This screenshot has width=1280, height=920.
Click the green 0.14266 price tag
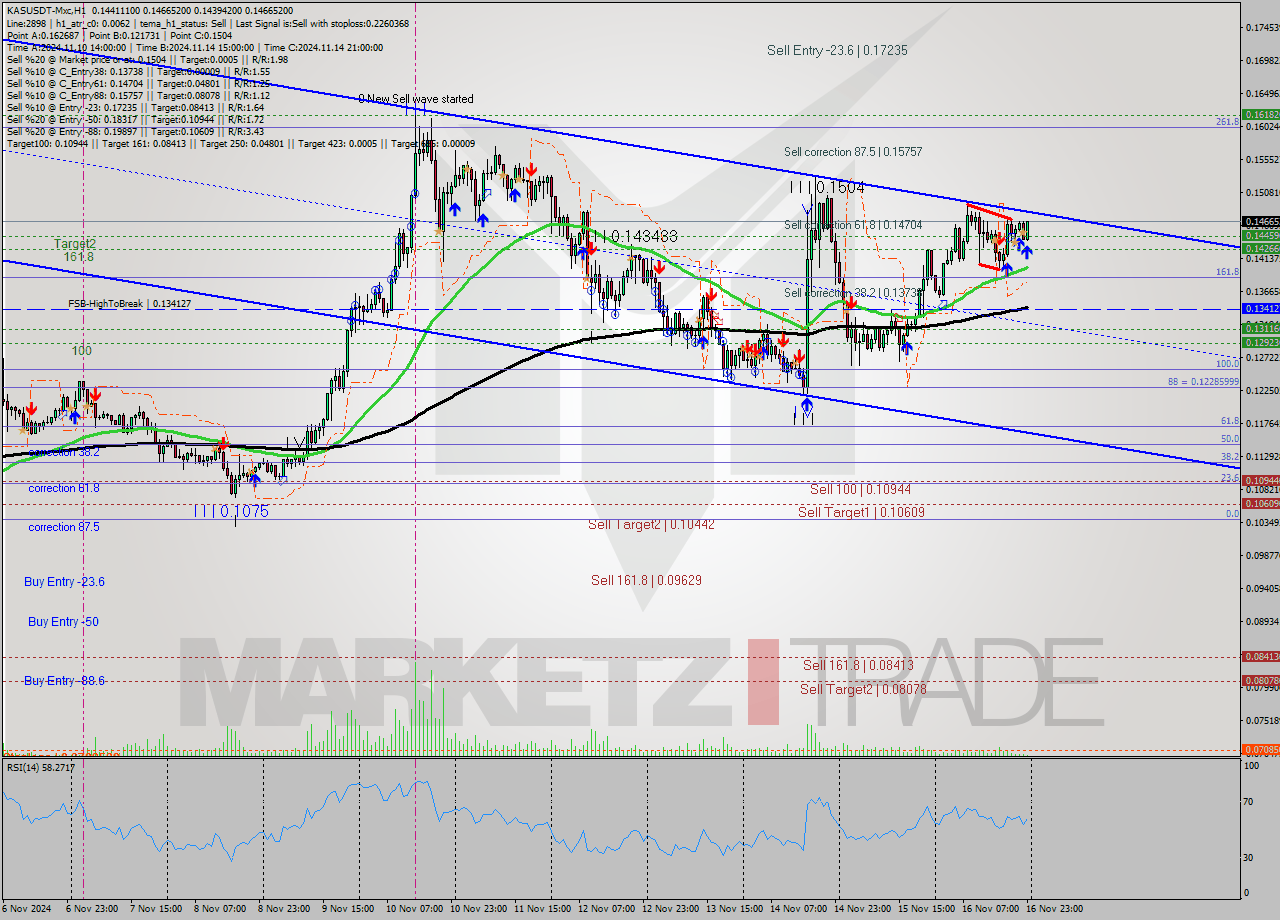[1260, 247]
